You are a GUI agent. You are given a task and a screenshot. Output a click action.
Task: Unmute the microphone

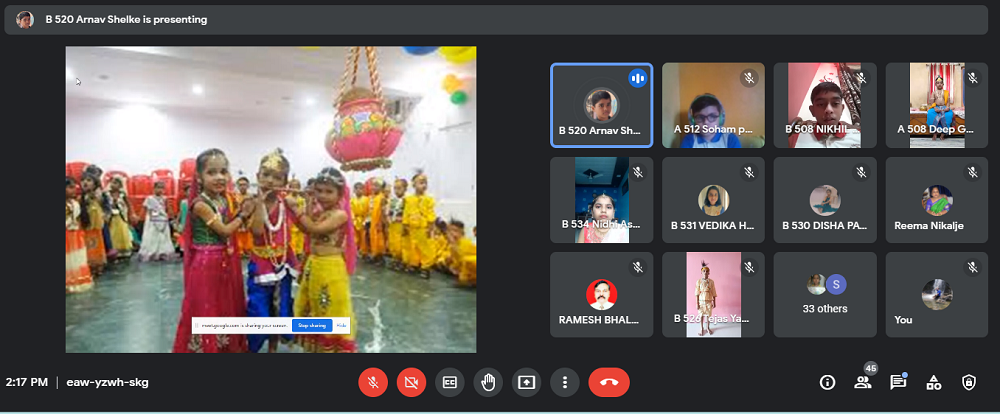point(373,382)
